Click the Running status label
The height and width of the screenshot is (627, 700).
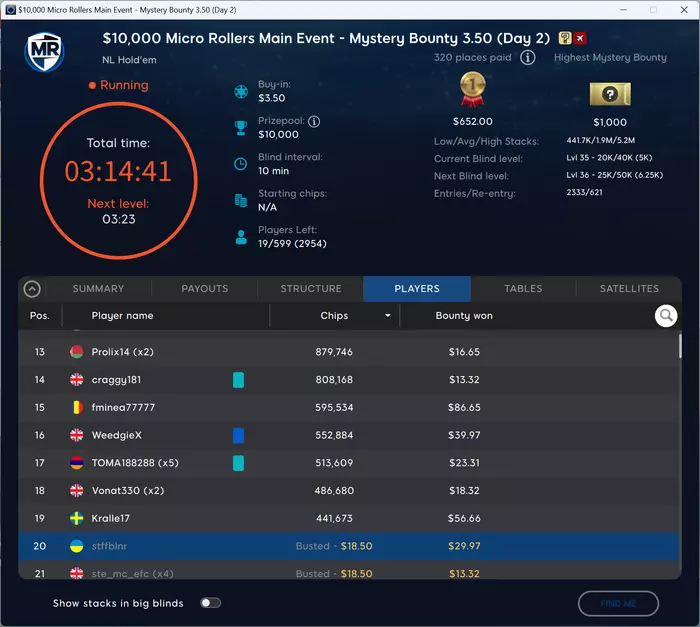(124, 85)
